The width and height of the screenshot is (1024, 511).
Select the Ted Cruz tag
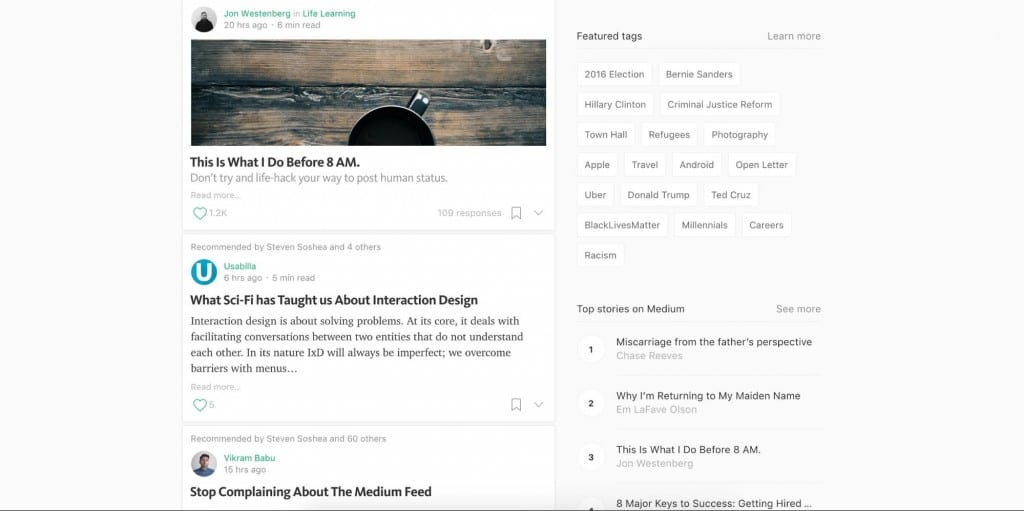pos(731,195)
